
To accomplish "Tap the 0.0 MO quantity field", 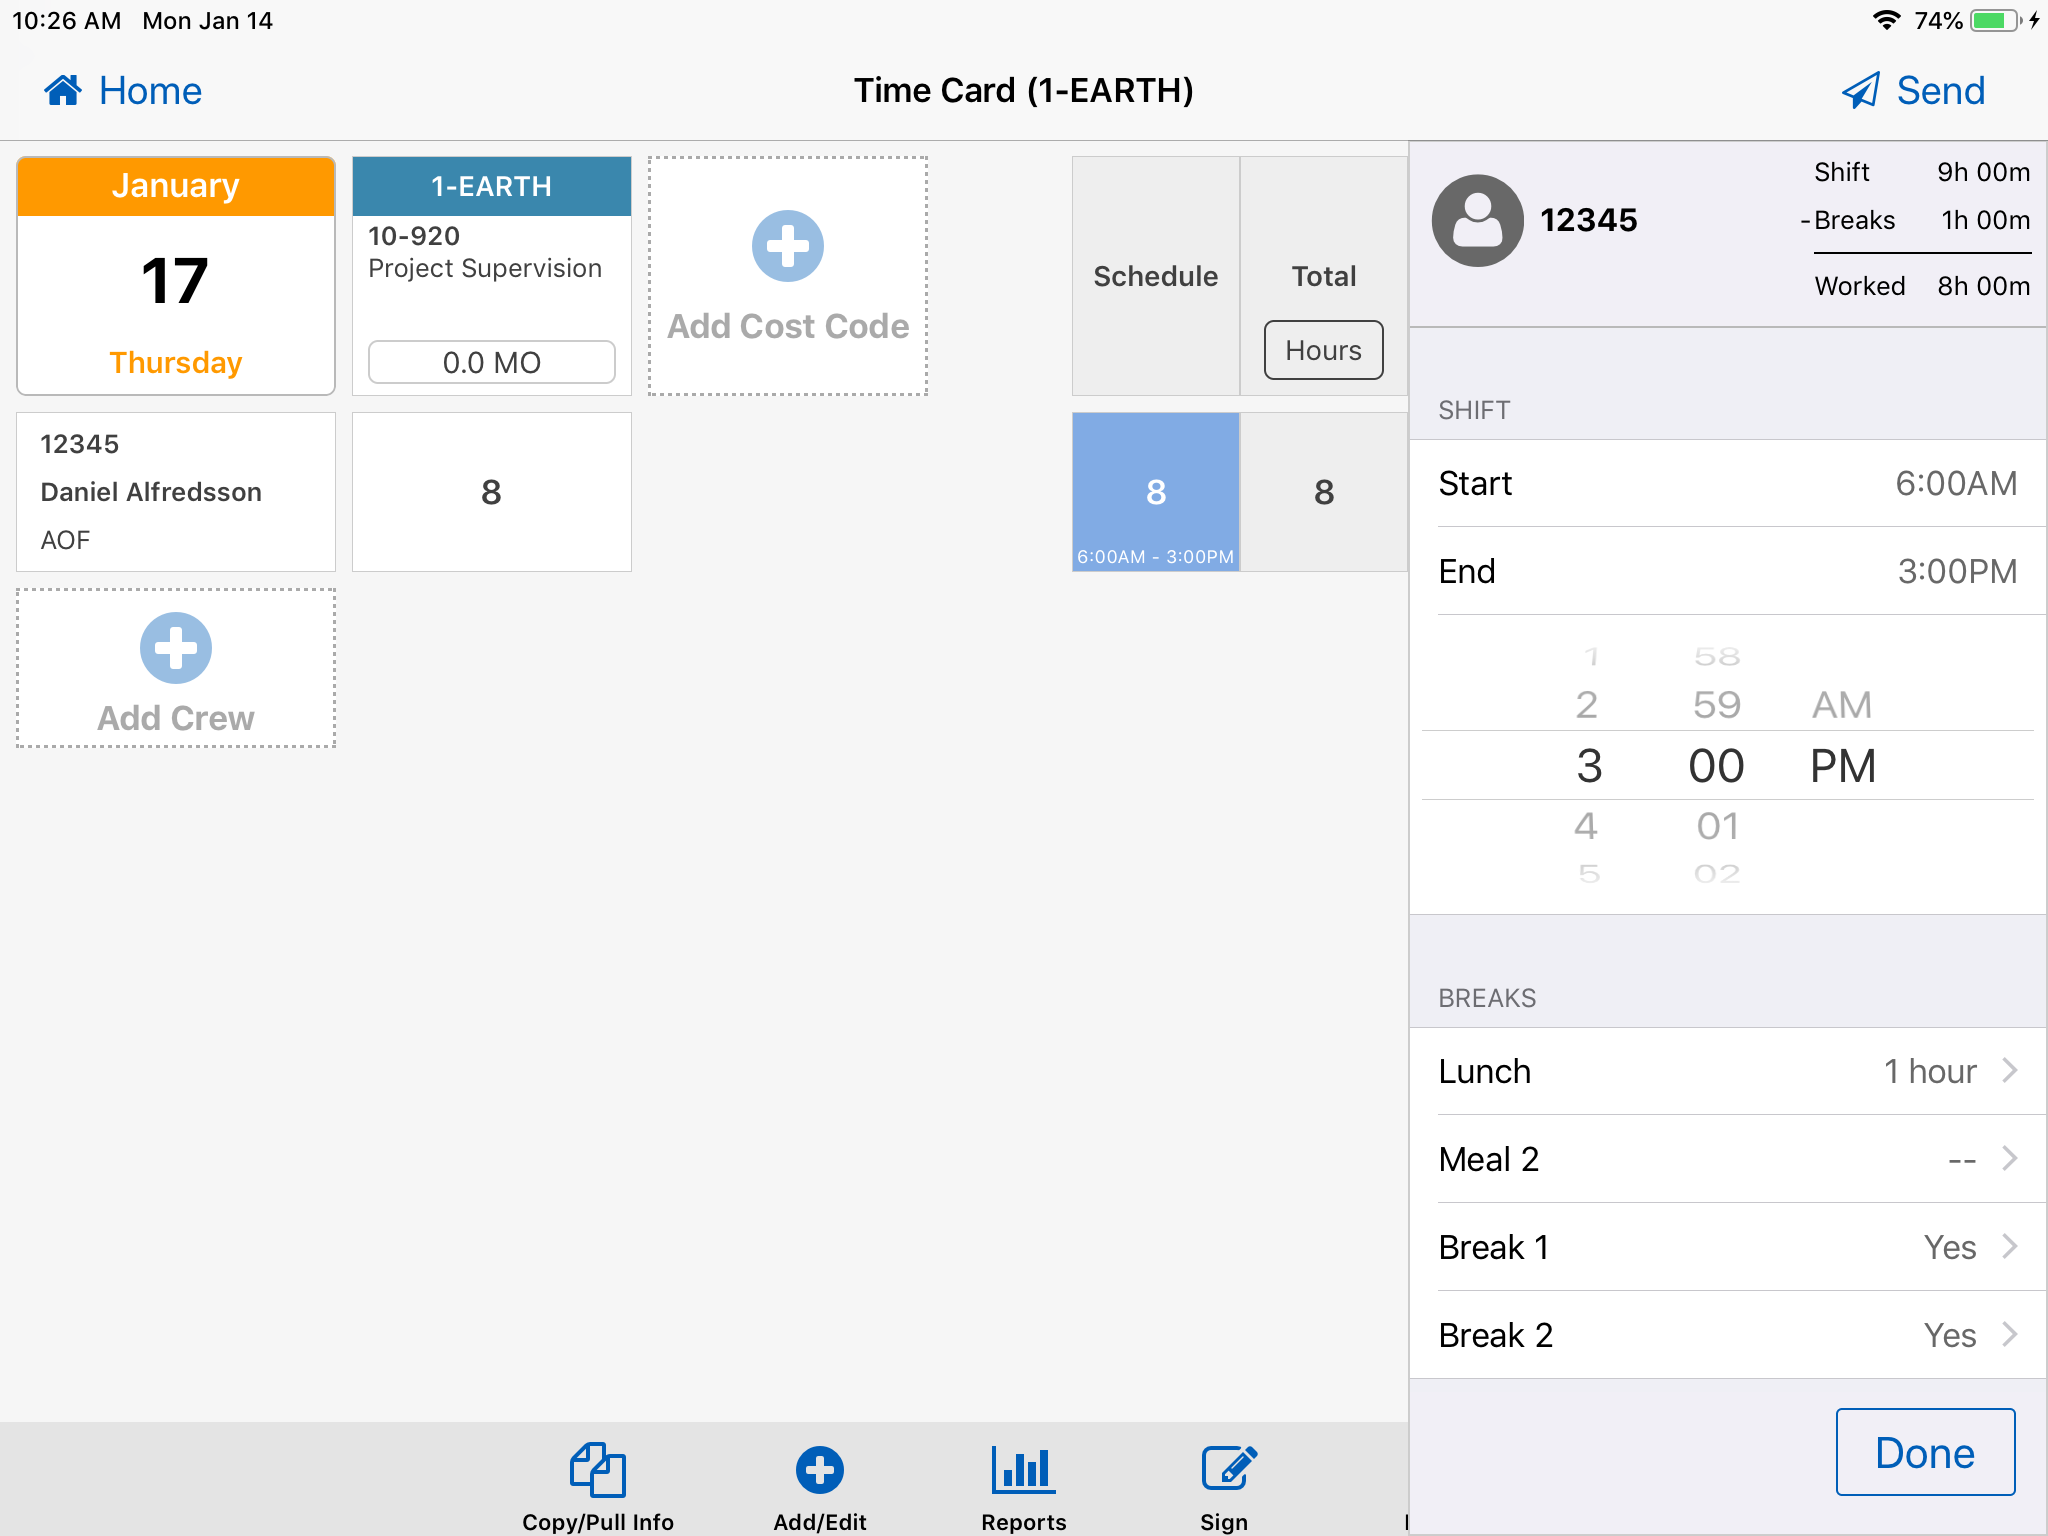I will (491, 362).
